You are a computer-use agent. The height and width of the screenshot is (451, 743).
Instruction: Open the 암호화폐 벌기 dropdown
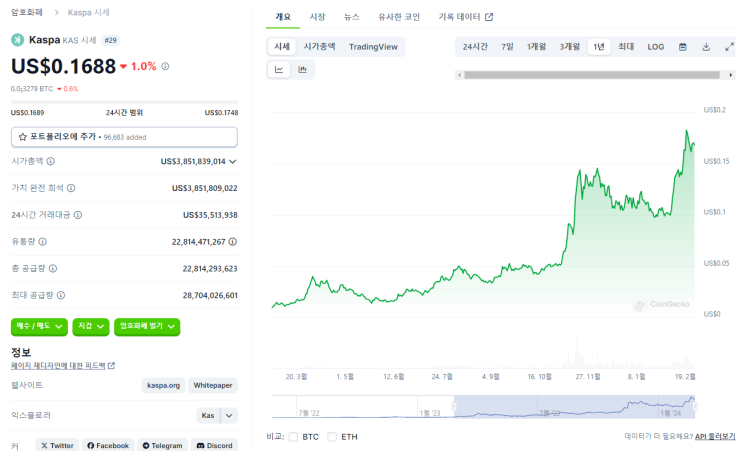(x=147, y=326)
